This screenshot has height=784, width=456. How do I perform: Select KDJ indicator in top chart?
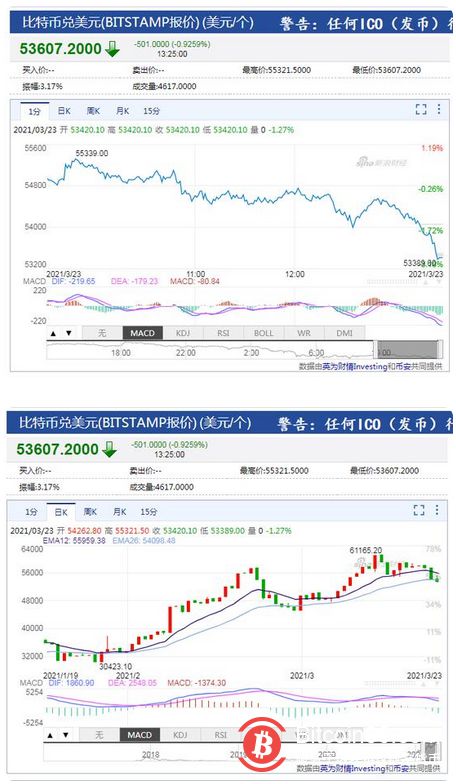(183, 333)
